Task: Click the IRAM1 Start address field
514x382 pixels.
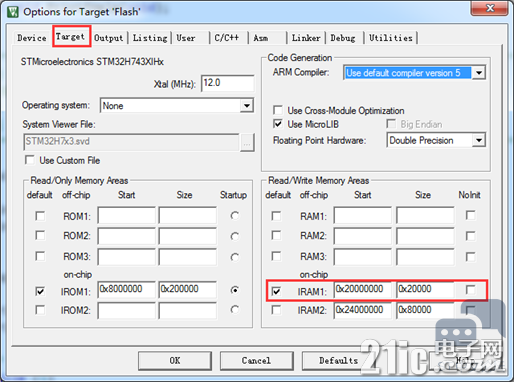Action: click(363, 290)
